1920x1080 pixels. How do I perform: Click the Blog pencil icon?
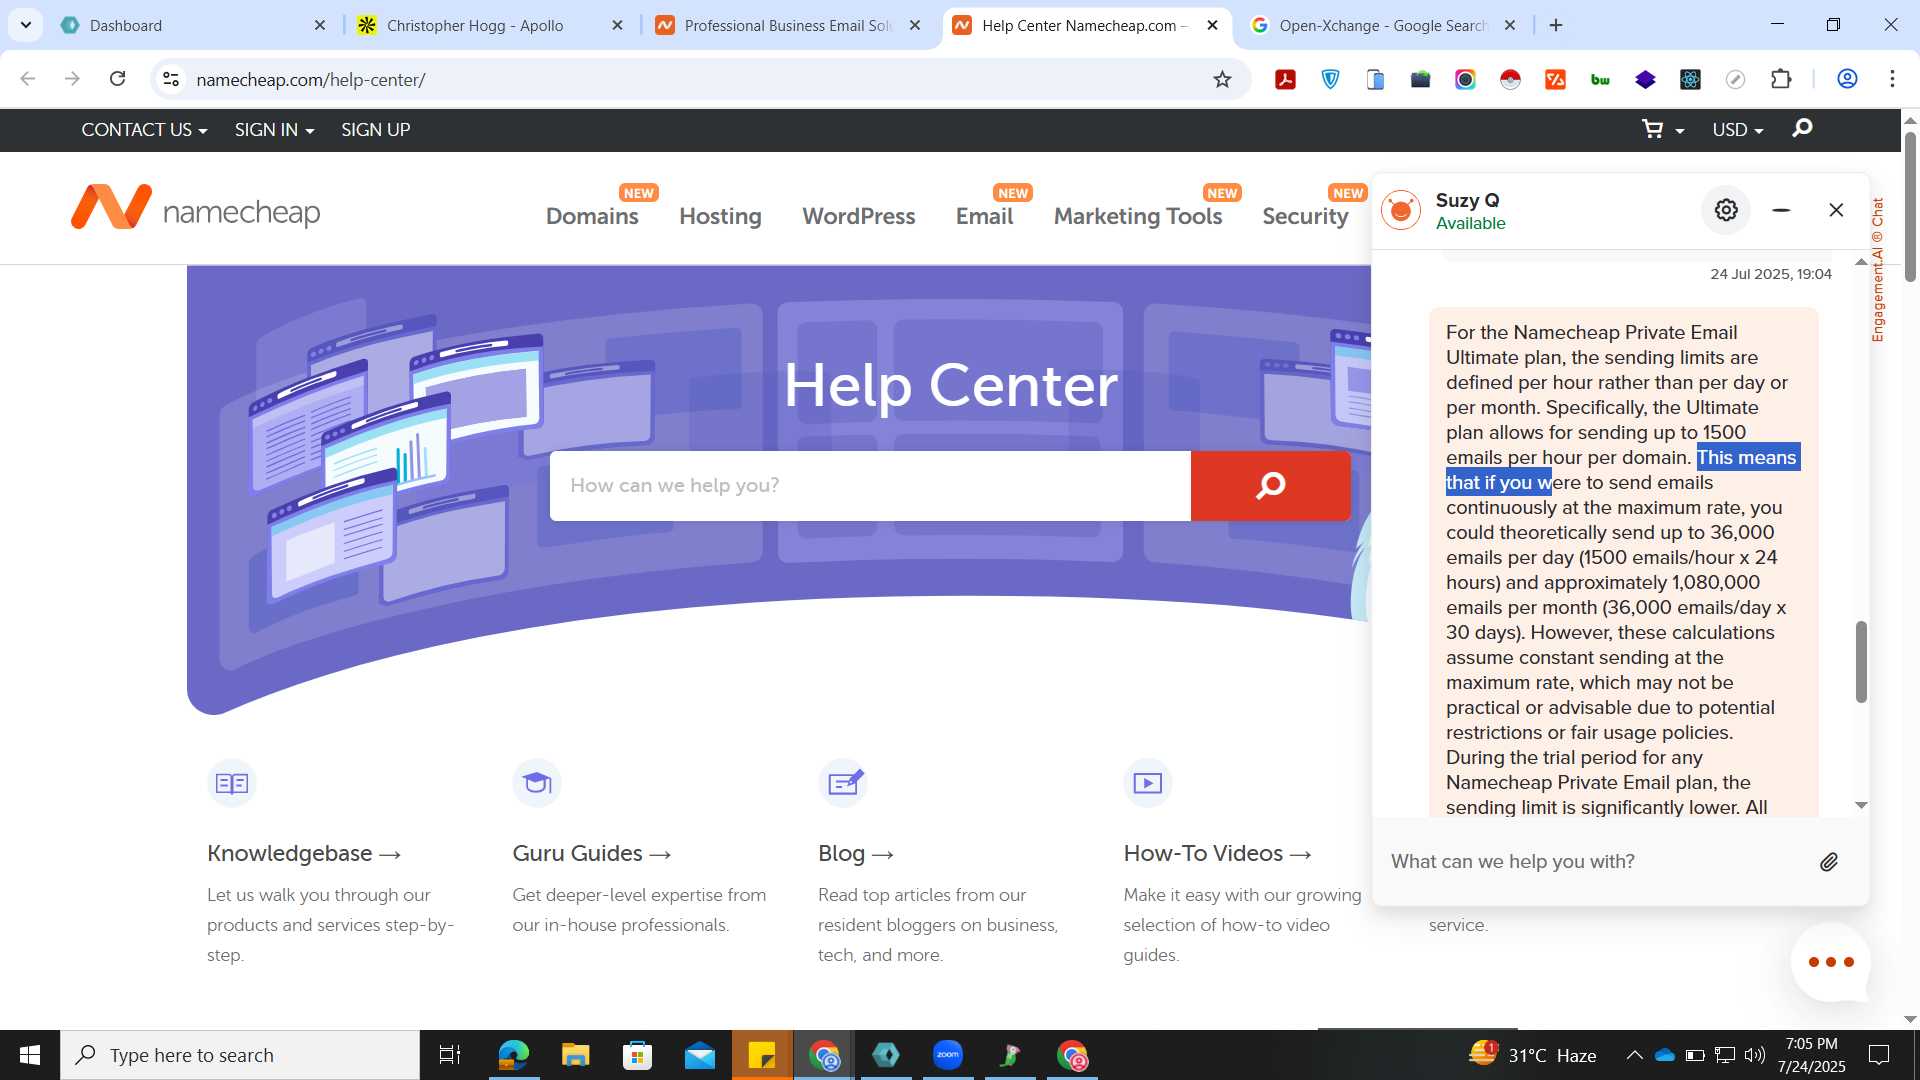[843, 783]
